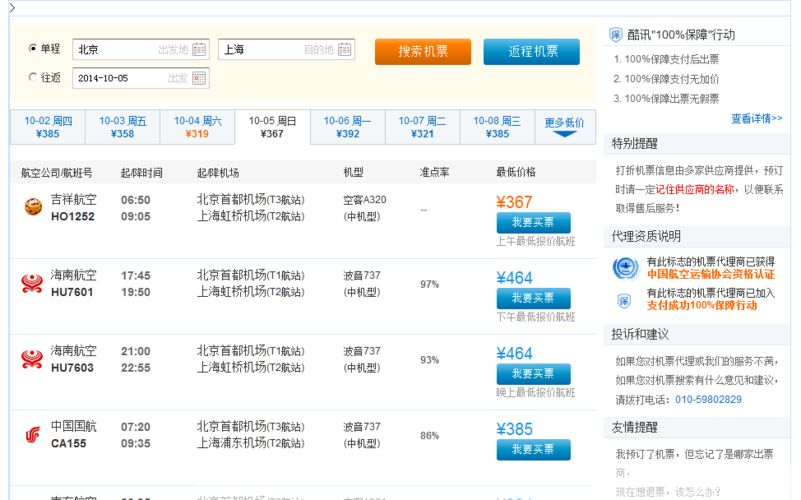The height and width of the screenshot is (500, 801).
Task: Click the ¥464 price for HU7603
Action: click(514, 353)
